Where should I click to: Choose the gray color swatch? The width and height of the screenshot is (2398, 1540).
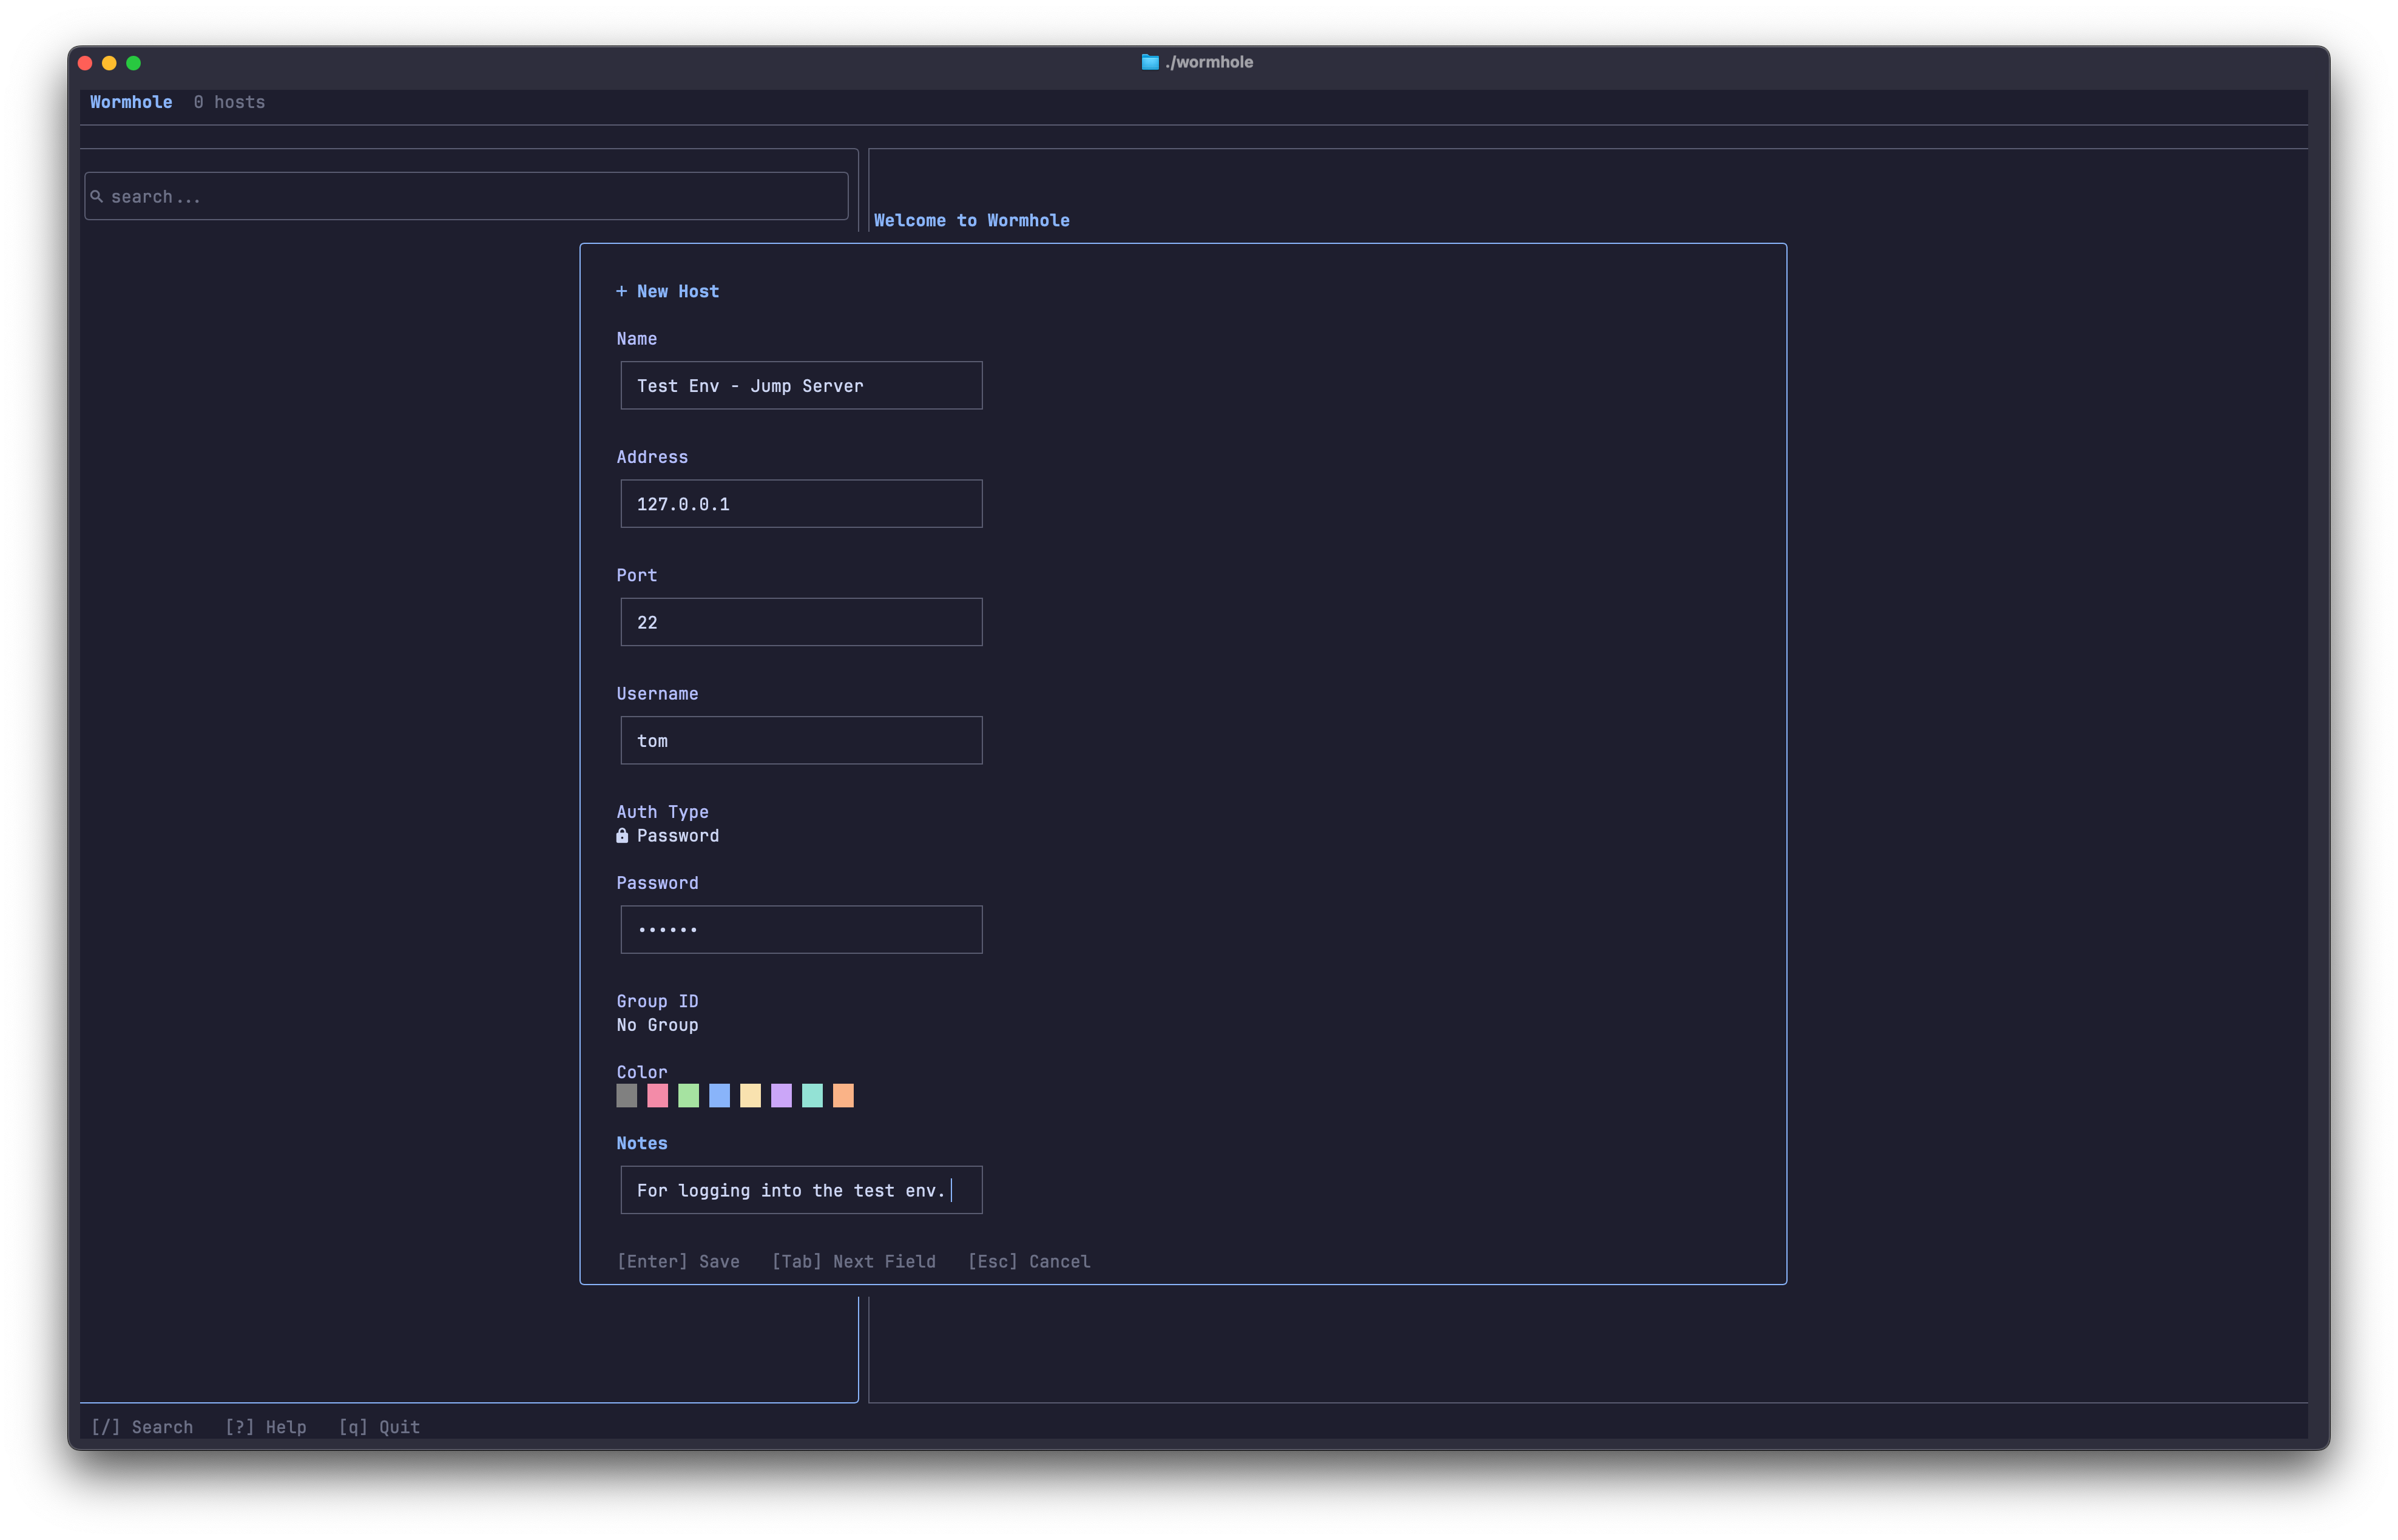click(627, 1096)
